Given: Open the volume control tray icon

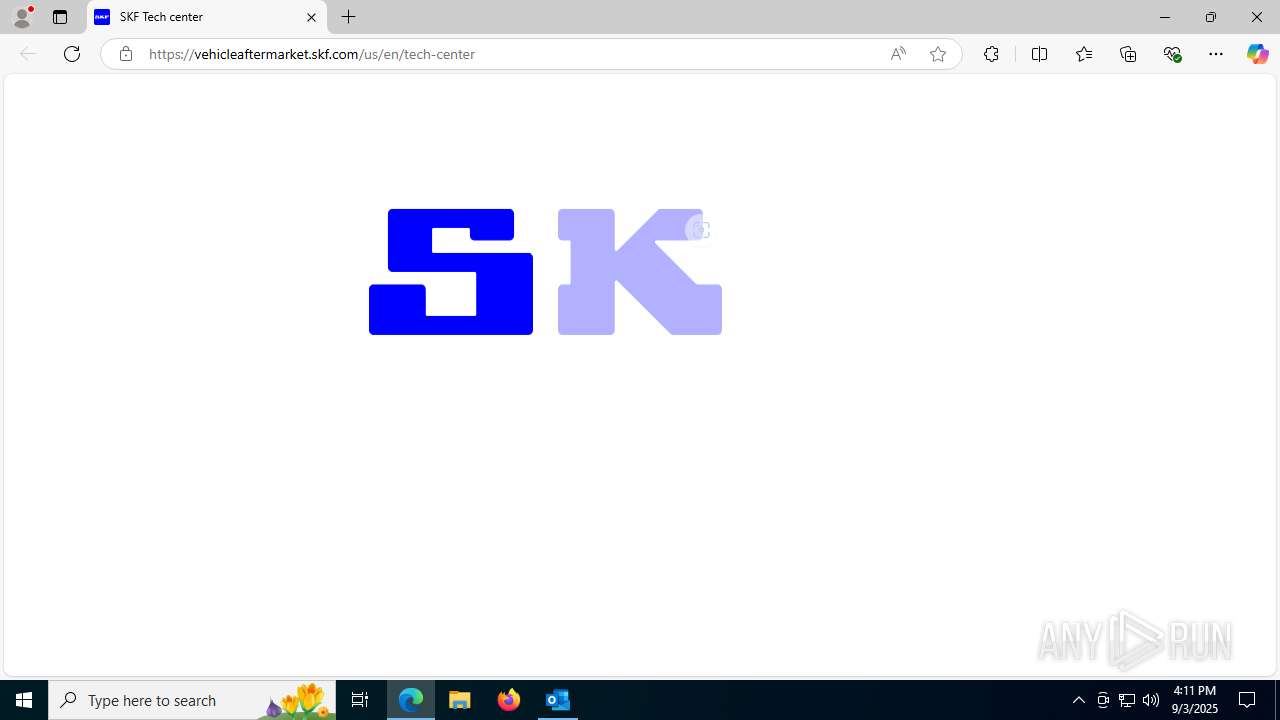Looking at the screenshot, I should click(x=1151, y=700).
